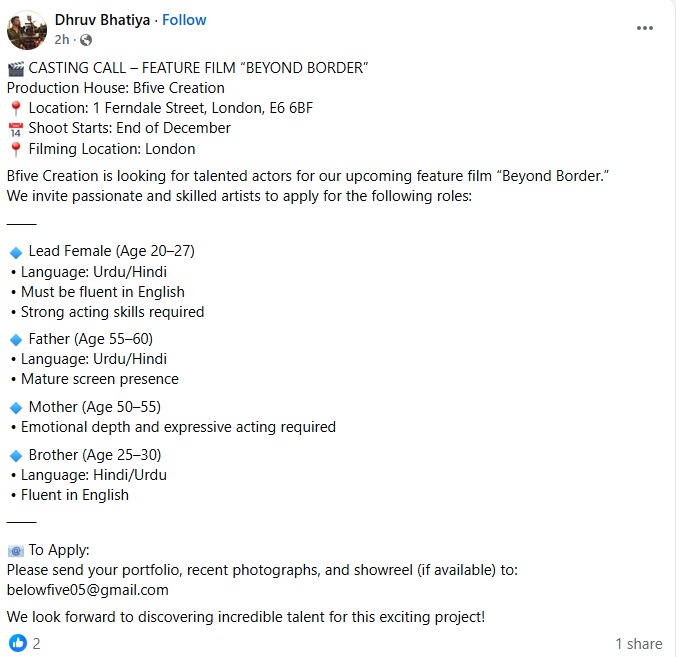This screenshot has width=676, height=657.
Task: Click the blue Like reaction icon
Action: 17,643
